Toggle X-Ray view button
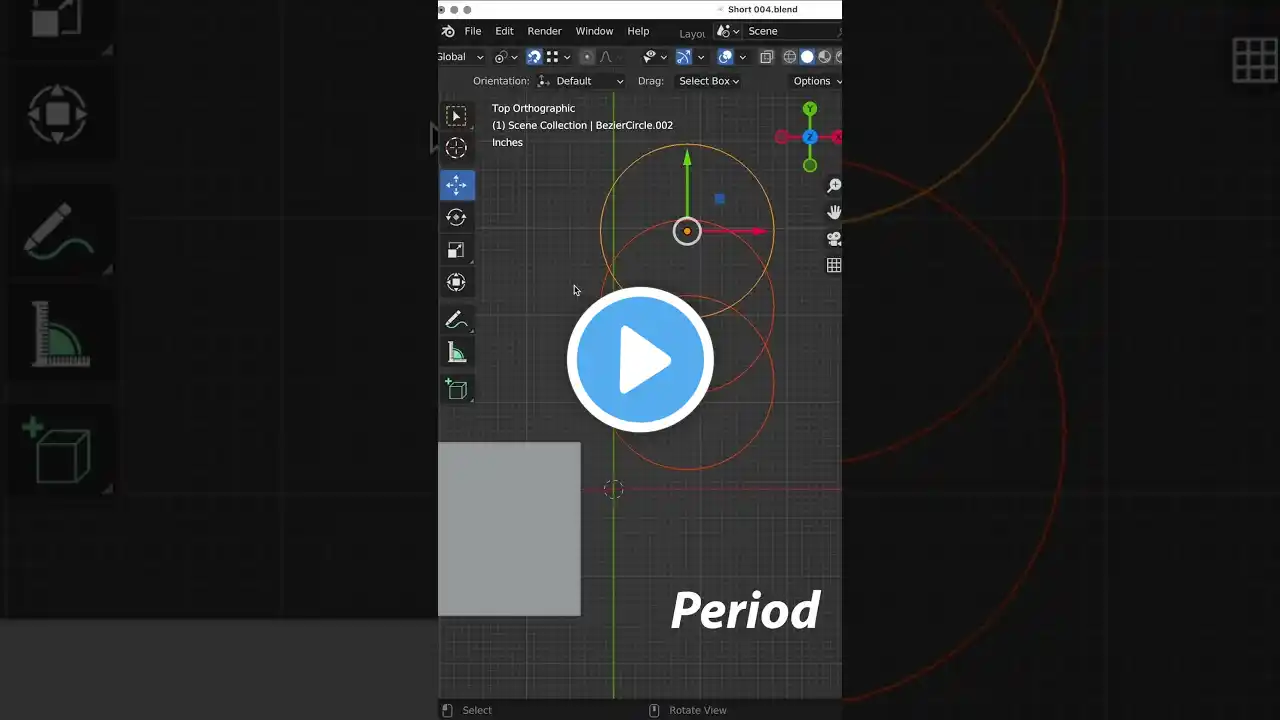The width and height of the screenshot is (1280, 720). point(767,57)
